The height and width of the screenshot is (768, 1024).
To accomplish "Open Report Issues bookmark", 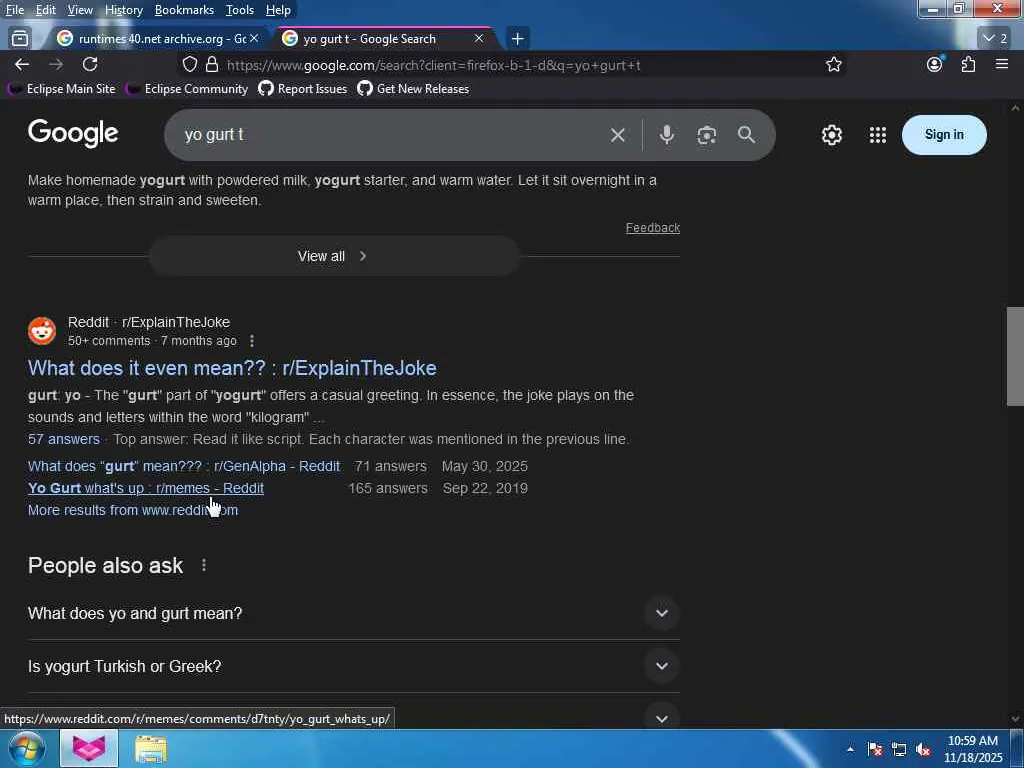I will pyautogui.click(x=303, y=89).
